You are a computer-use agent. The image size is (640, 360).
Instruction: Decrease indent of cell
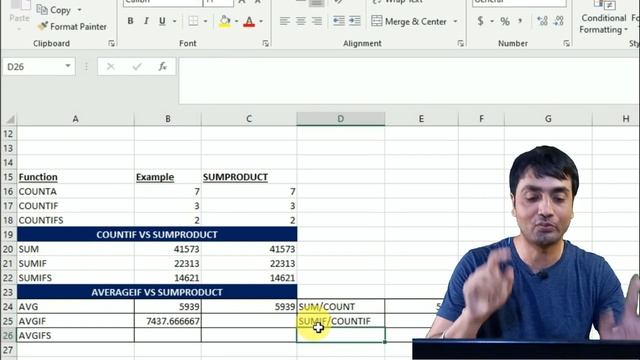point(338,21)
